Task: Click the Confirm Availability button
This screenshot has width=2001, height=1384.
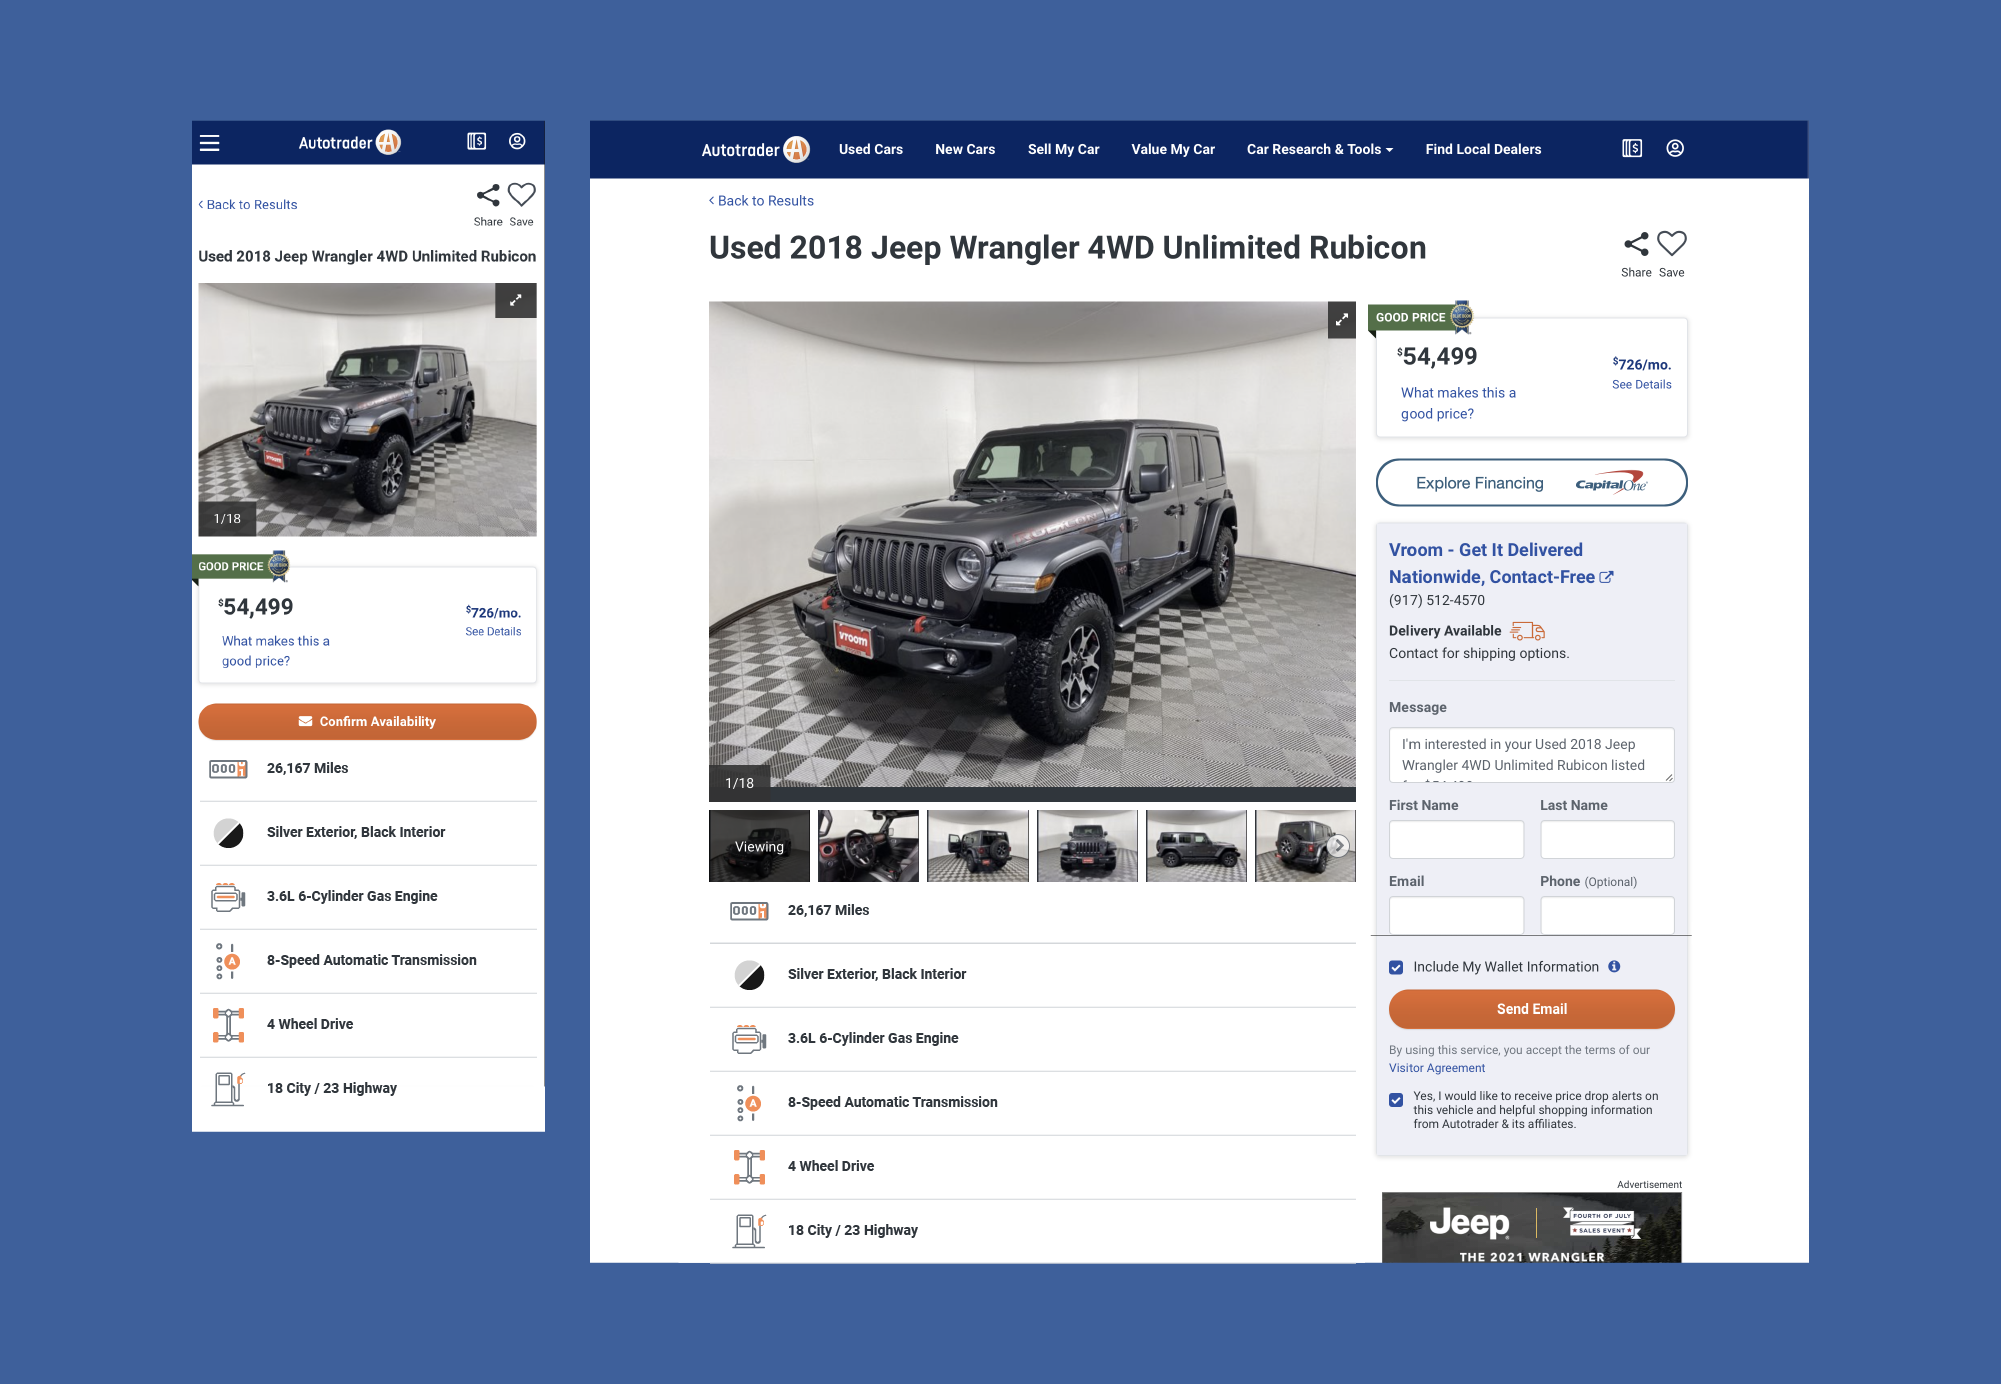Action: coord(367,722)
